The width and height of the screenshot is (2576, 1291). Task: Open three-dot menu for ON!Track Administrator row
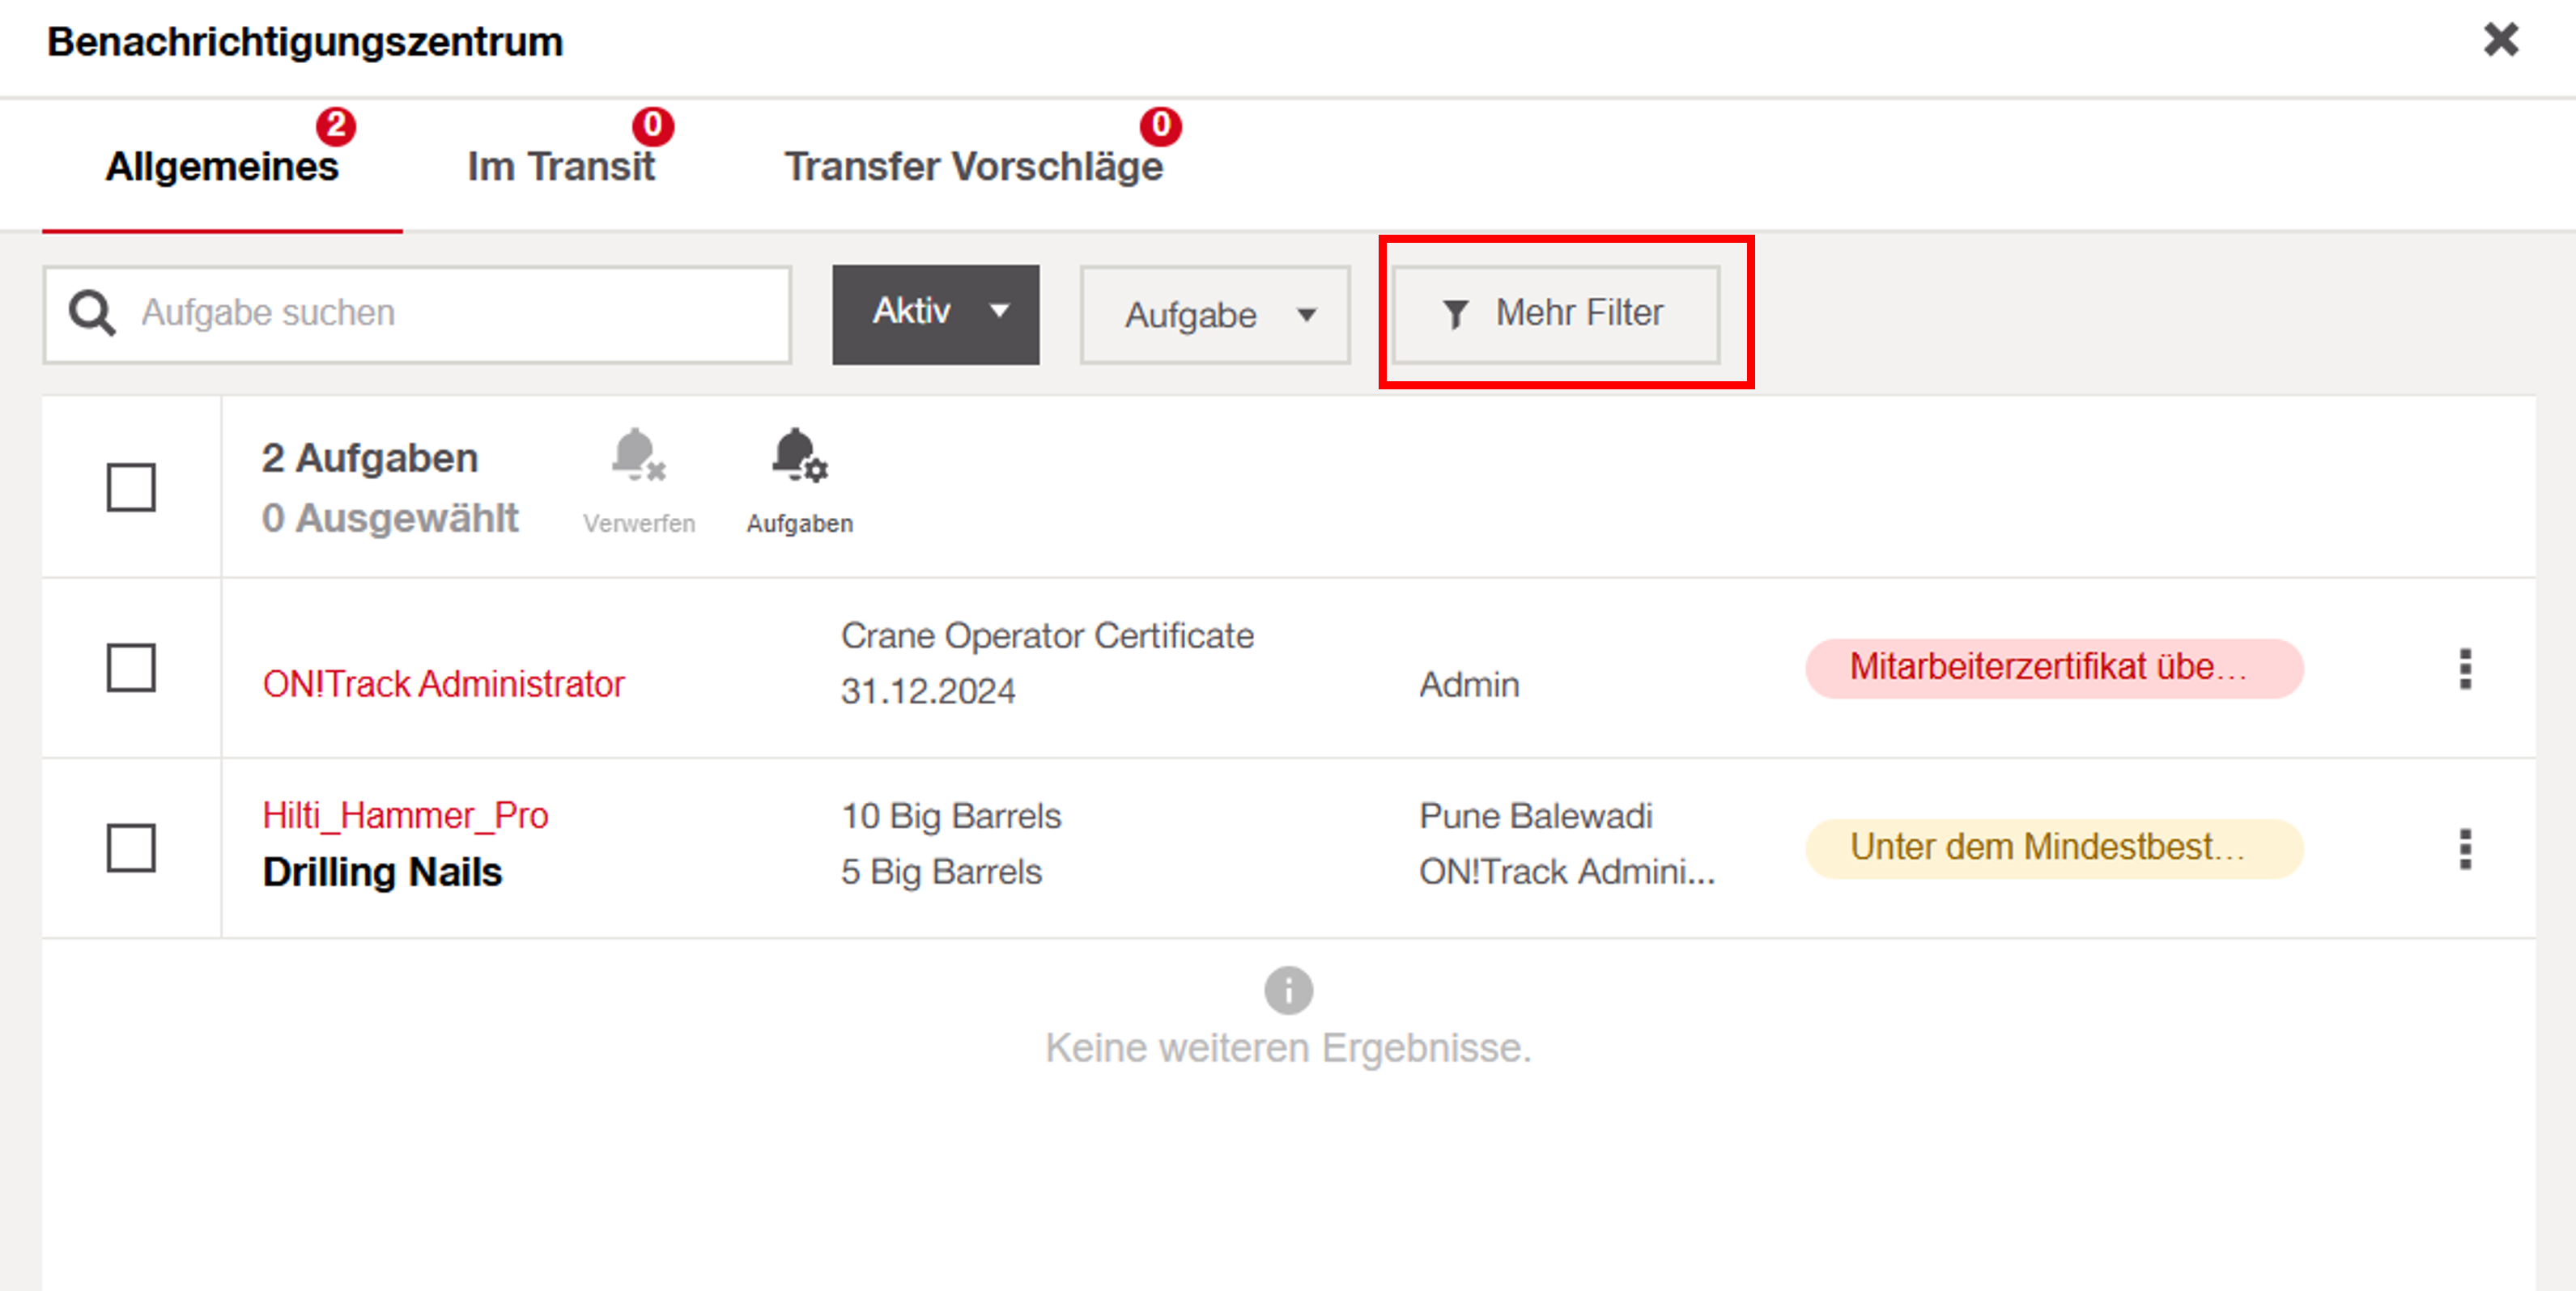tap(2464, 669)
